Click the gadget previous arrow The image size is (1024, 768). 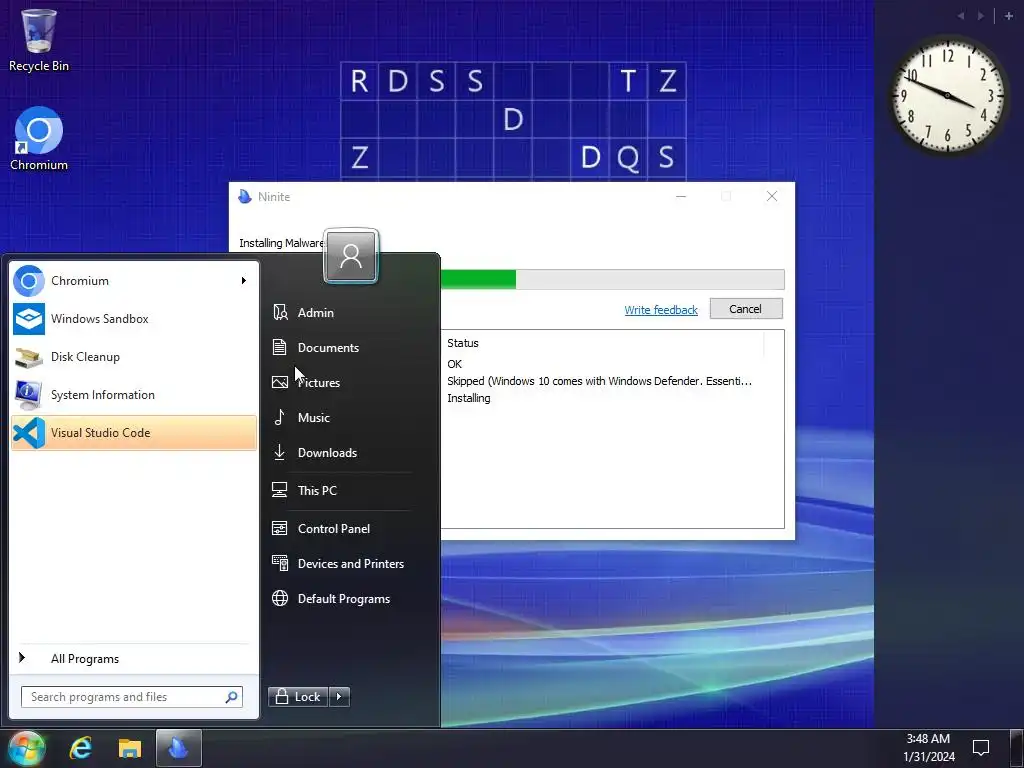(961, 16)
